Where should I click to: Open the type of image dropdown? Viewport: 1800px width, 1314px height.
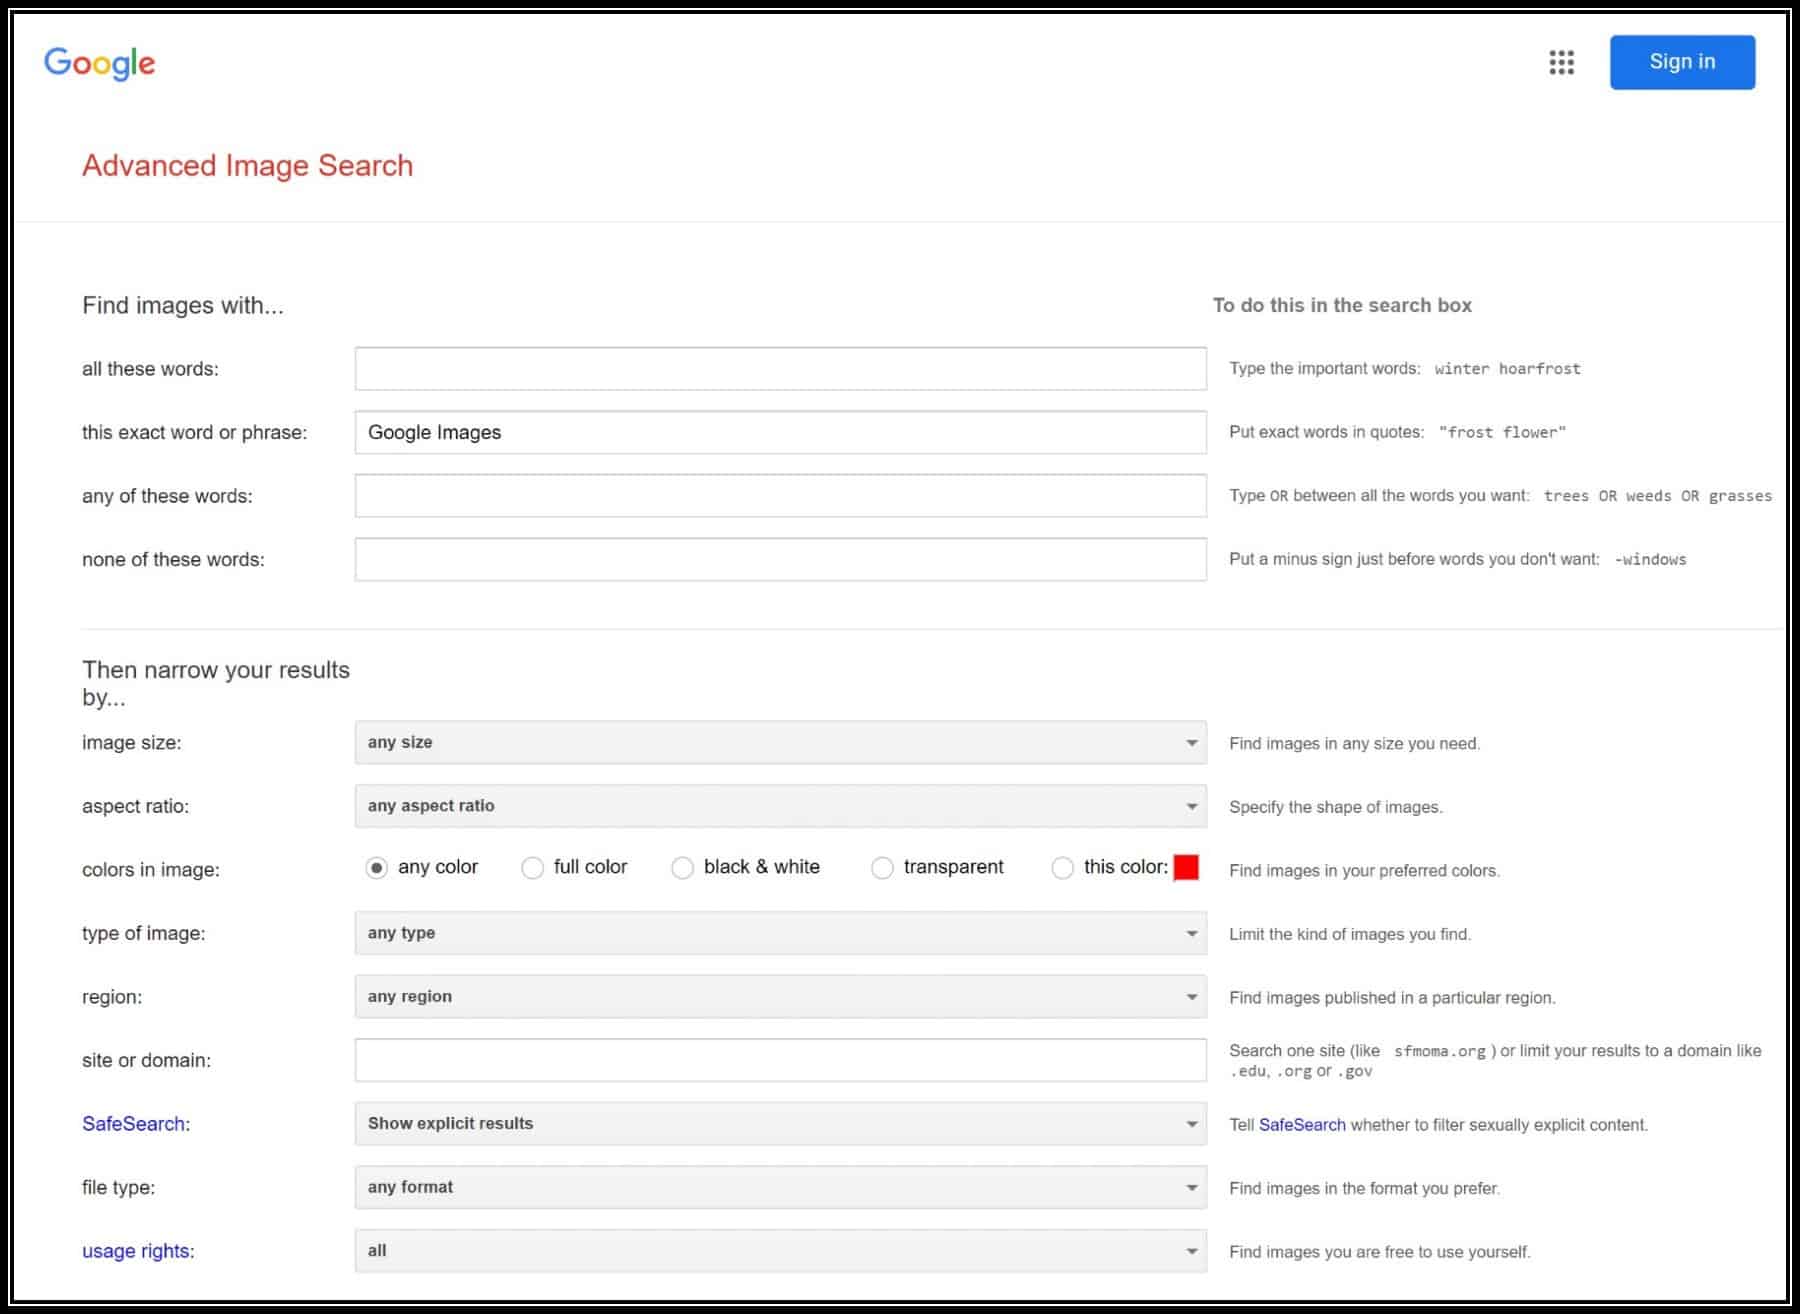coord(780,933)
